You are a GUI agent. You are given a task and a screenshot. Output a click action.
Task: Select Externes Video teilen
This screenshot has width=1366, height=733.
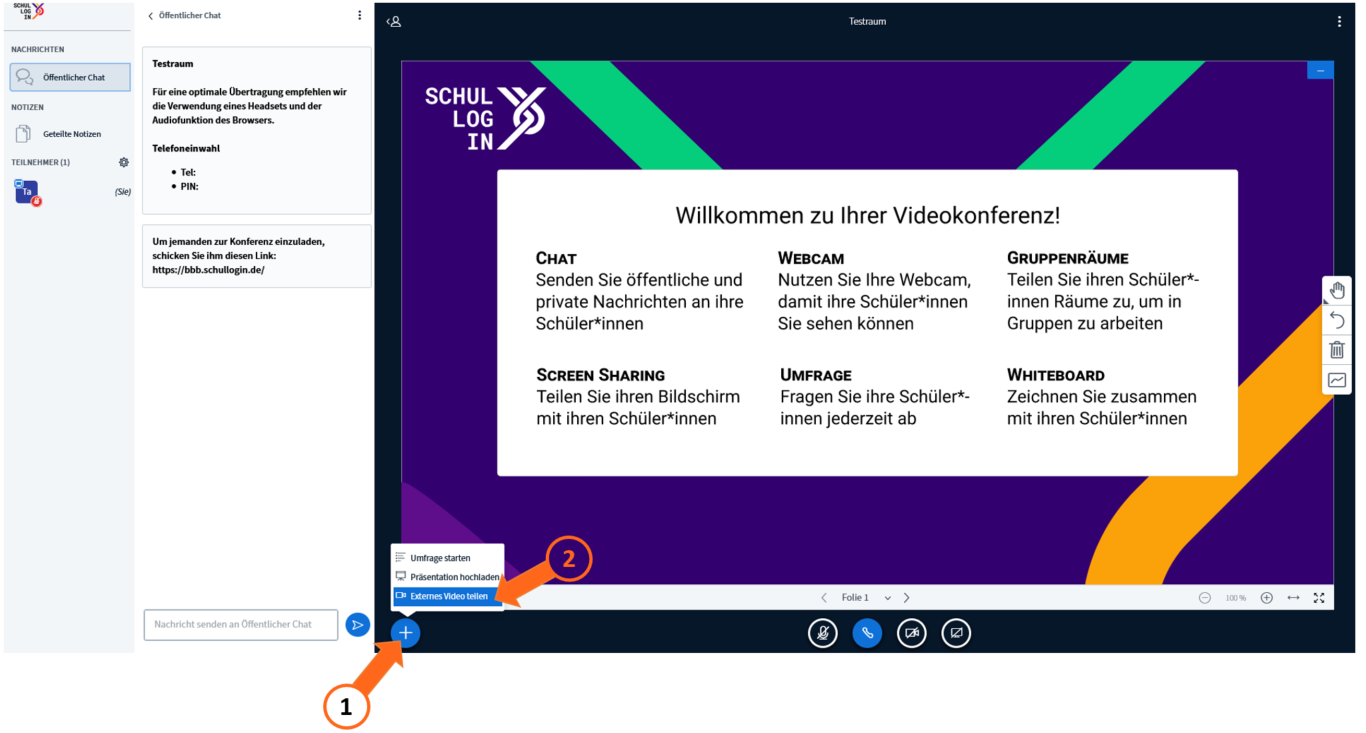[447, 596]
